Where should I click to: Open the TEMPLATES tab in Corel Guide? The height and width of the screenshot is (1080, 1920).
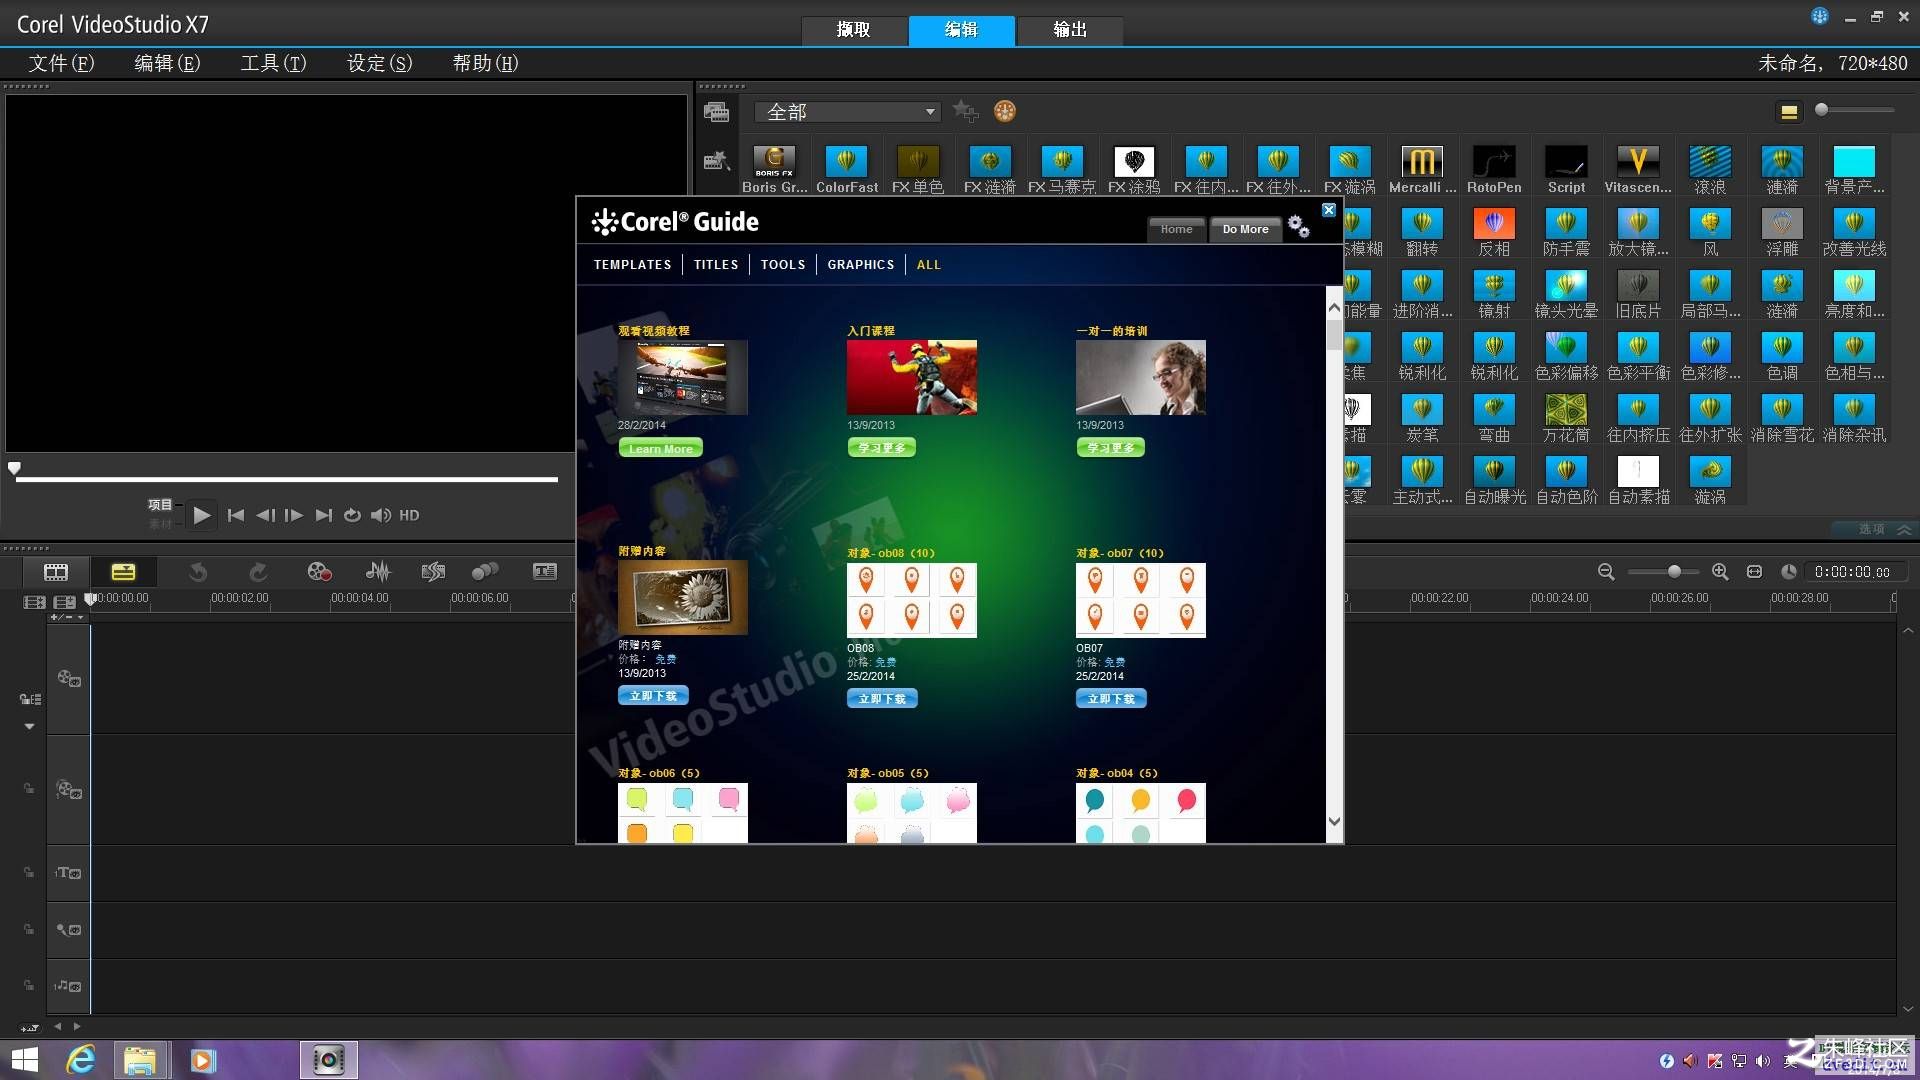click(632, 265)
